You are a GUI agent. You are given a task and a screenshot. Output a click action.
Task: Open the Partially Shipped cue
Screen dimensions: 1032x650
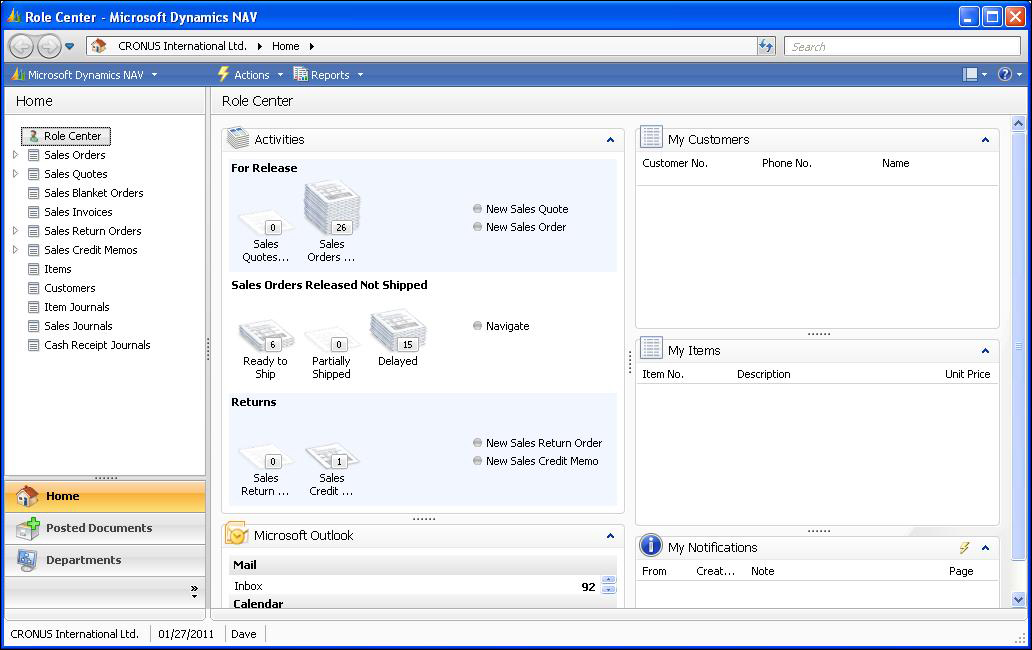click(332, 354)
